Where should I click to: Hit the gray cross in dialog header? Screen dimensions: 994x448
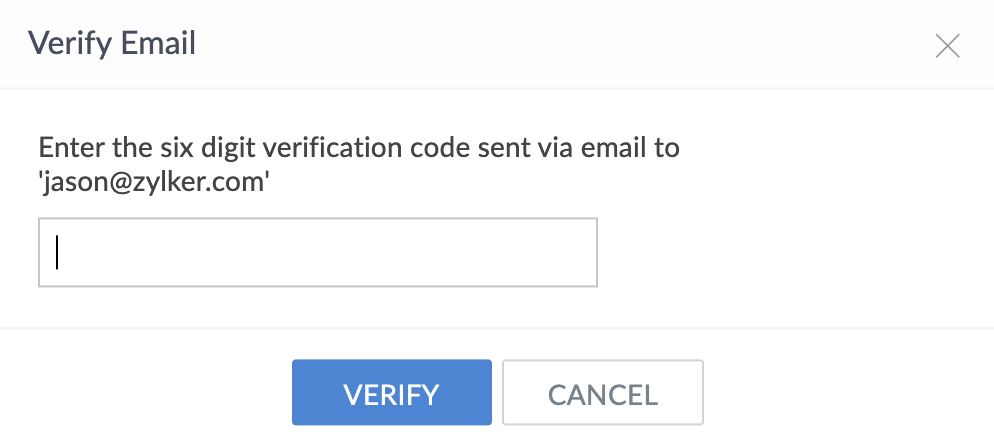[x=946, y=45]
